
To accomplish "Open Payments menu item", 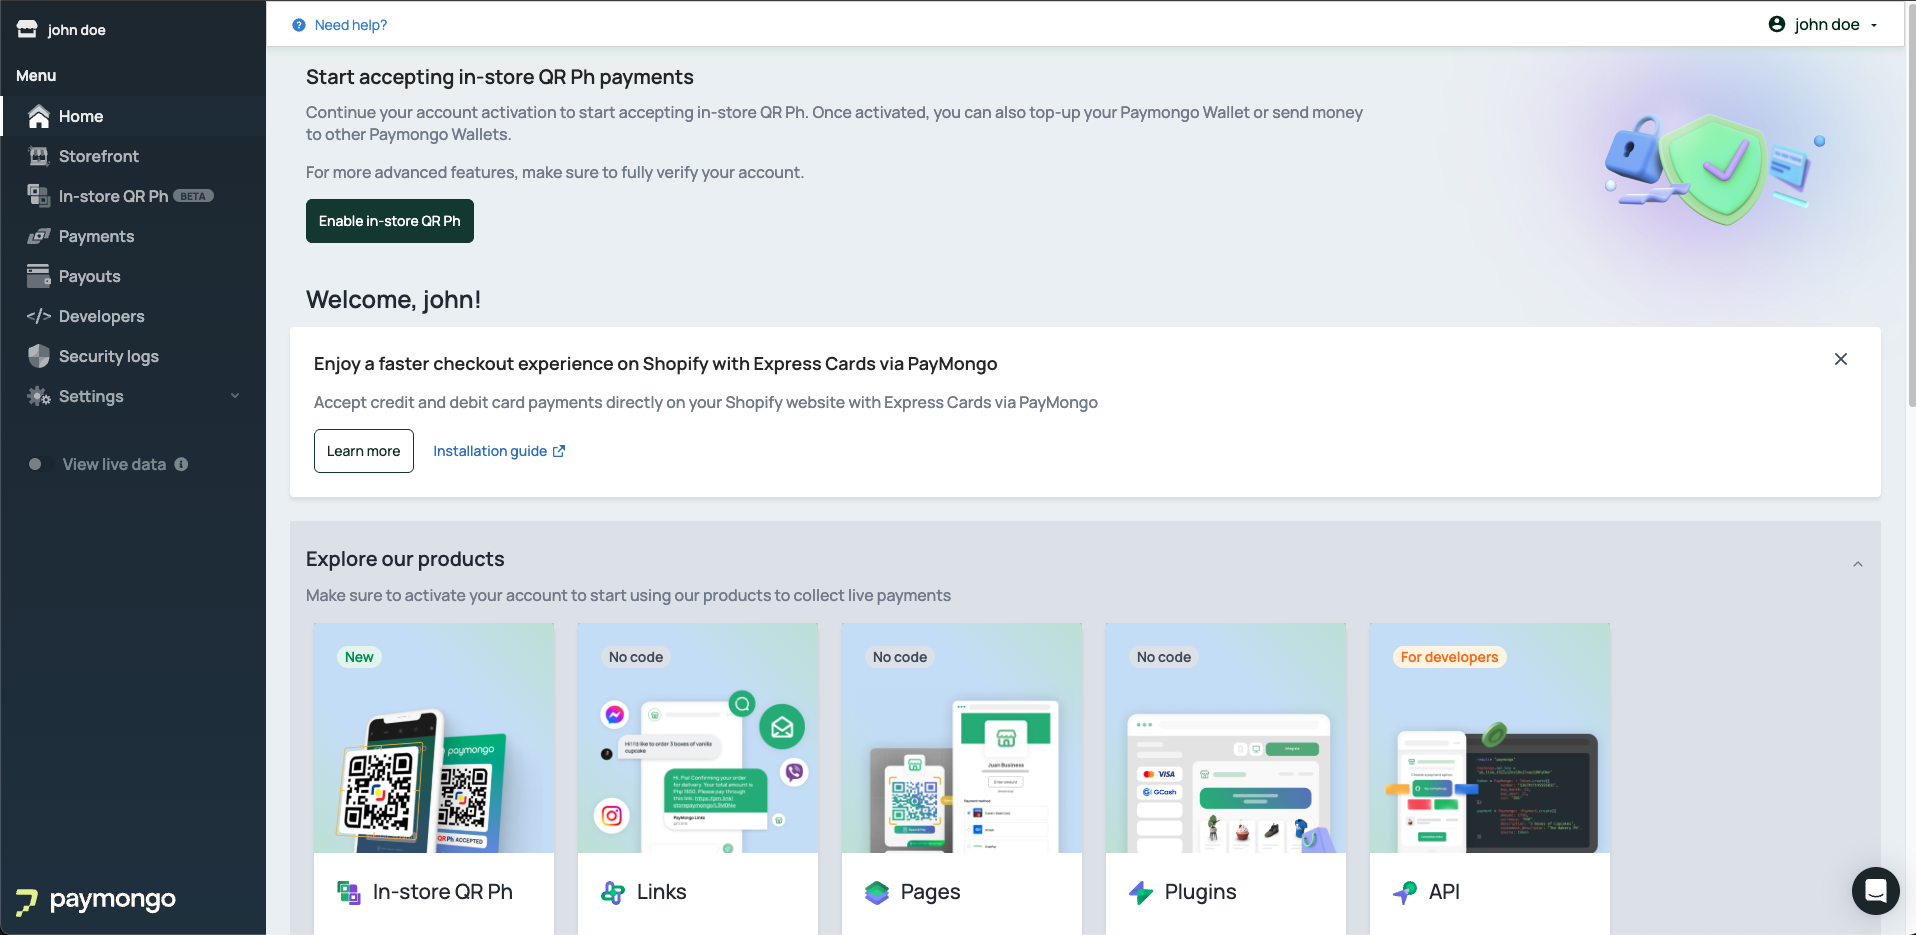I will (x=133, y=236).
